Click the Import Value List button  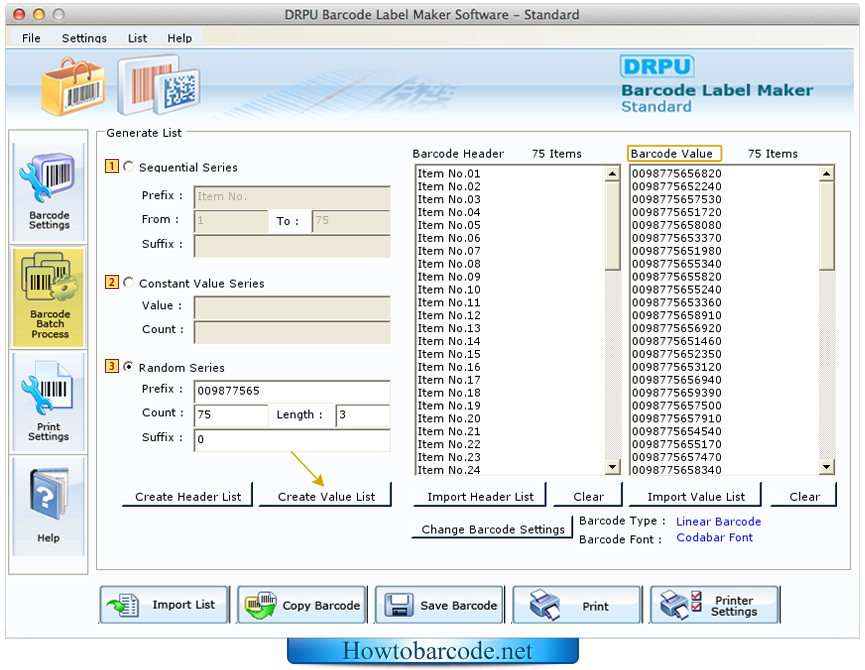(696, 496)
